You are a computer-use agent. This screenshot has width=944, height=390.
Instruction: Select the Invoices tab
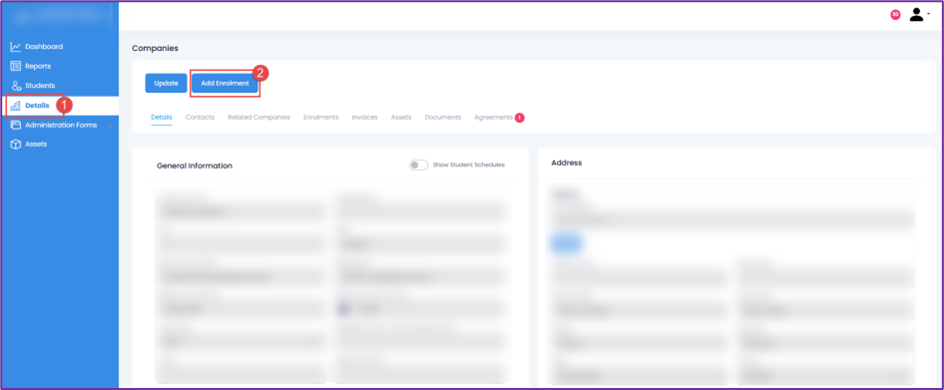click(365, 117)
